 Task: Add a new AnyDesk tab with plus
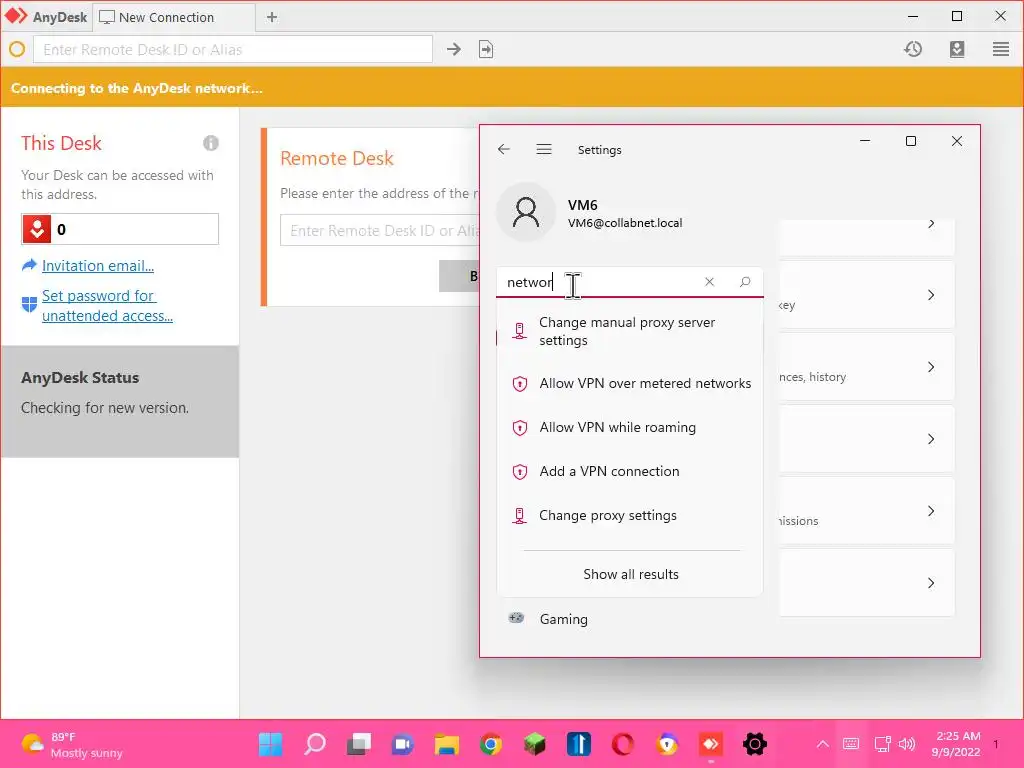272,18
